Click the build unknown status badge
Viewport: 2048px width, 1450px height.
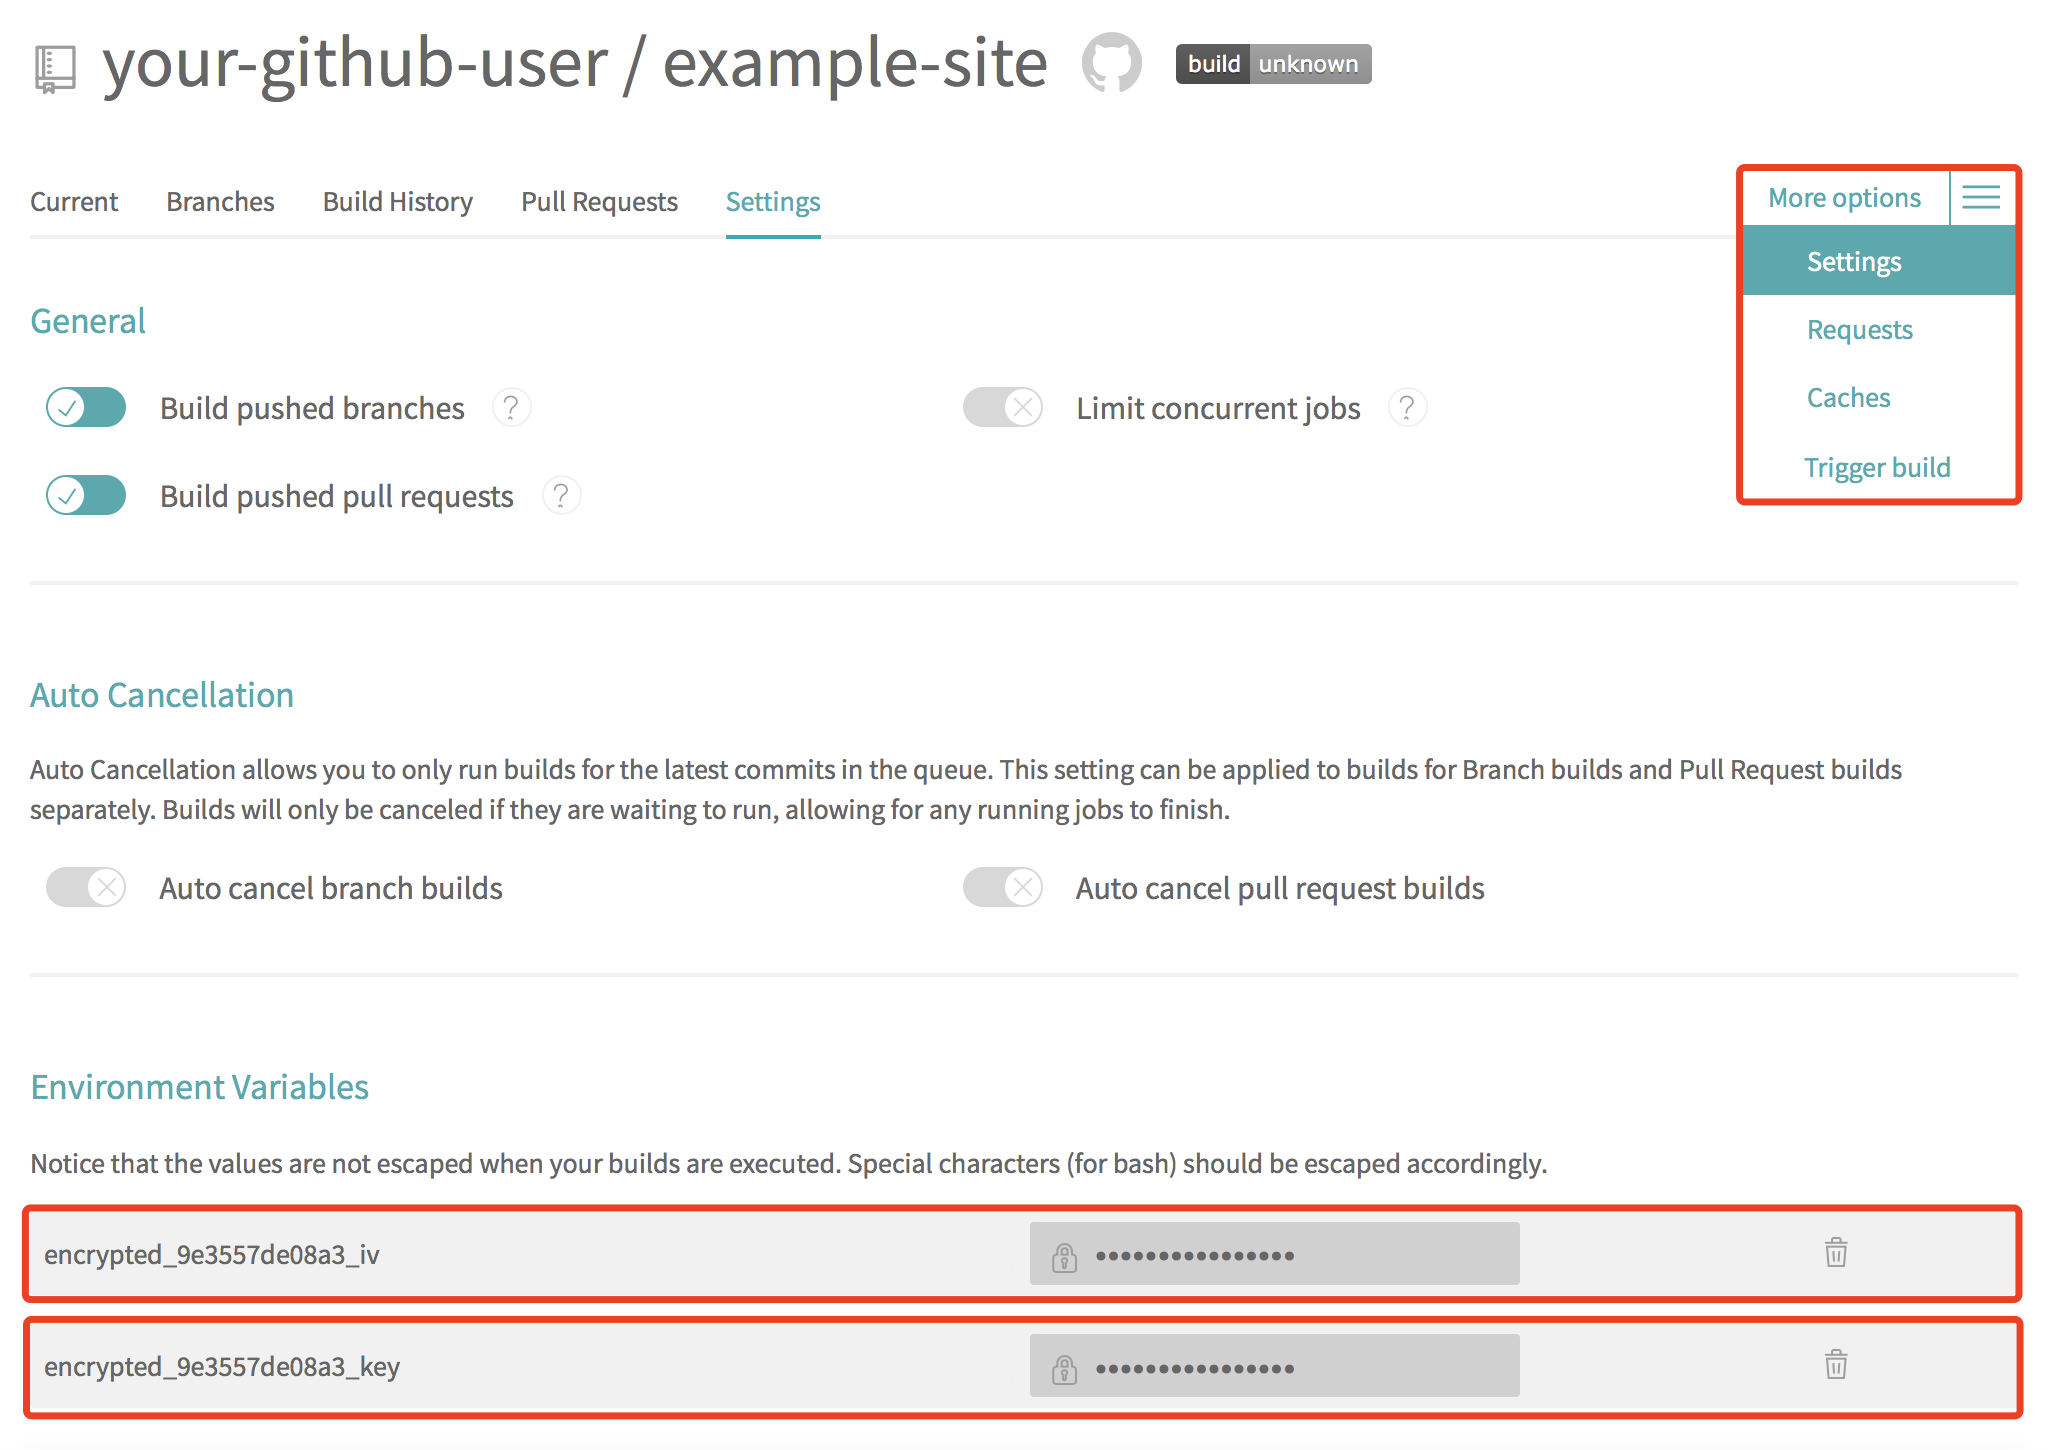pyautogui.click(x=1272, y=63)
